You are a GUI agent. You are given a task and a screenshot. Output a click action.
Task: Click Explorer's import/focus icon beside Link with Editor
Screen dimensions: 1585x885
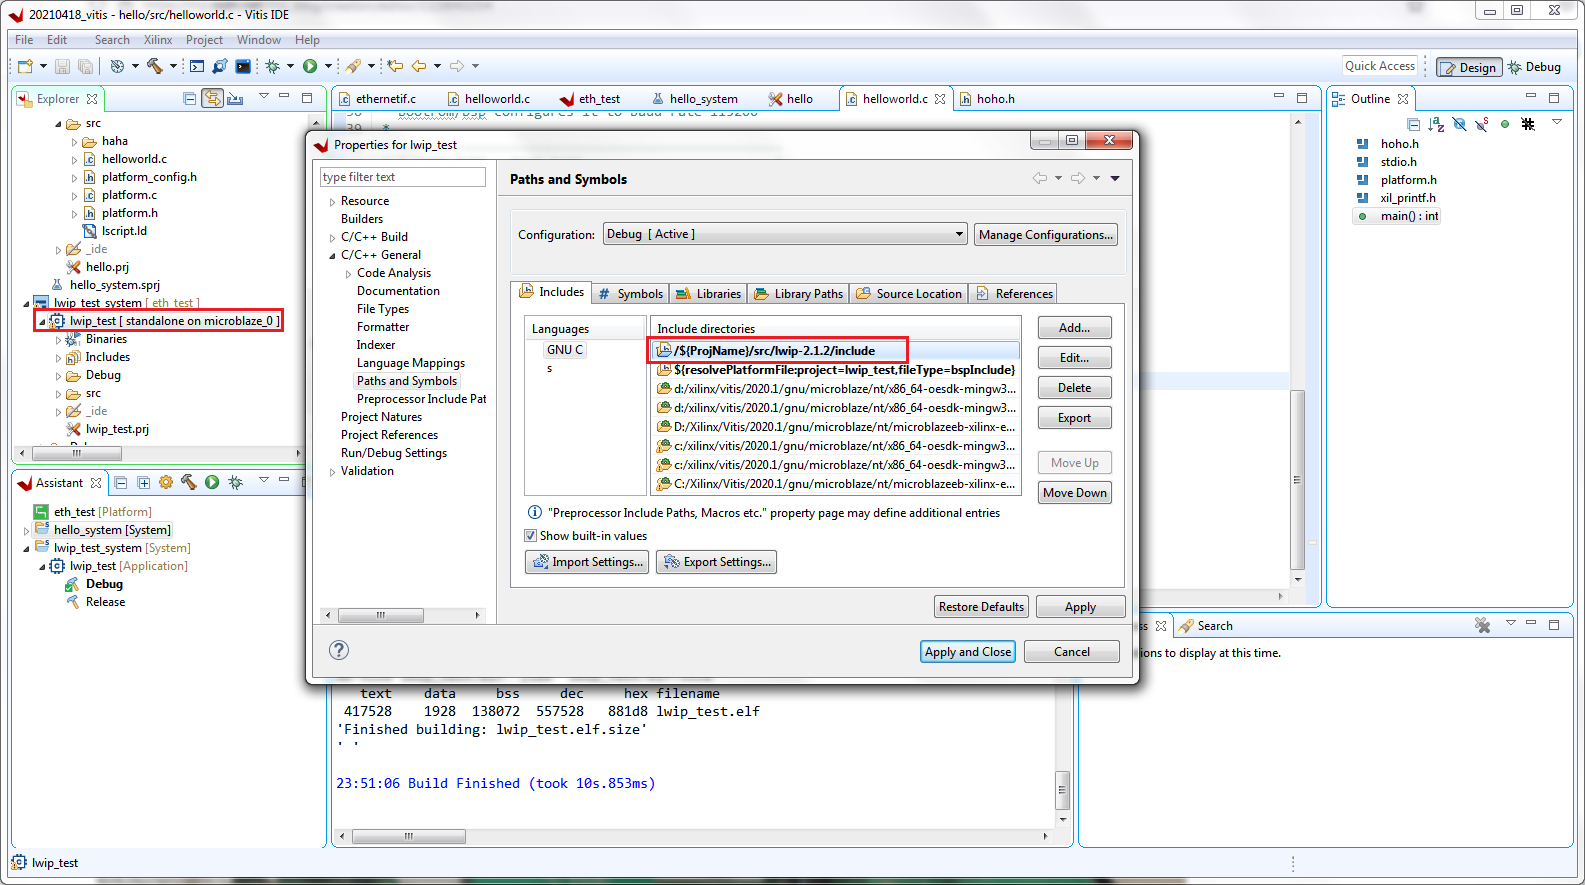pos(235,98)
